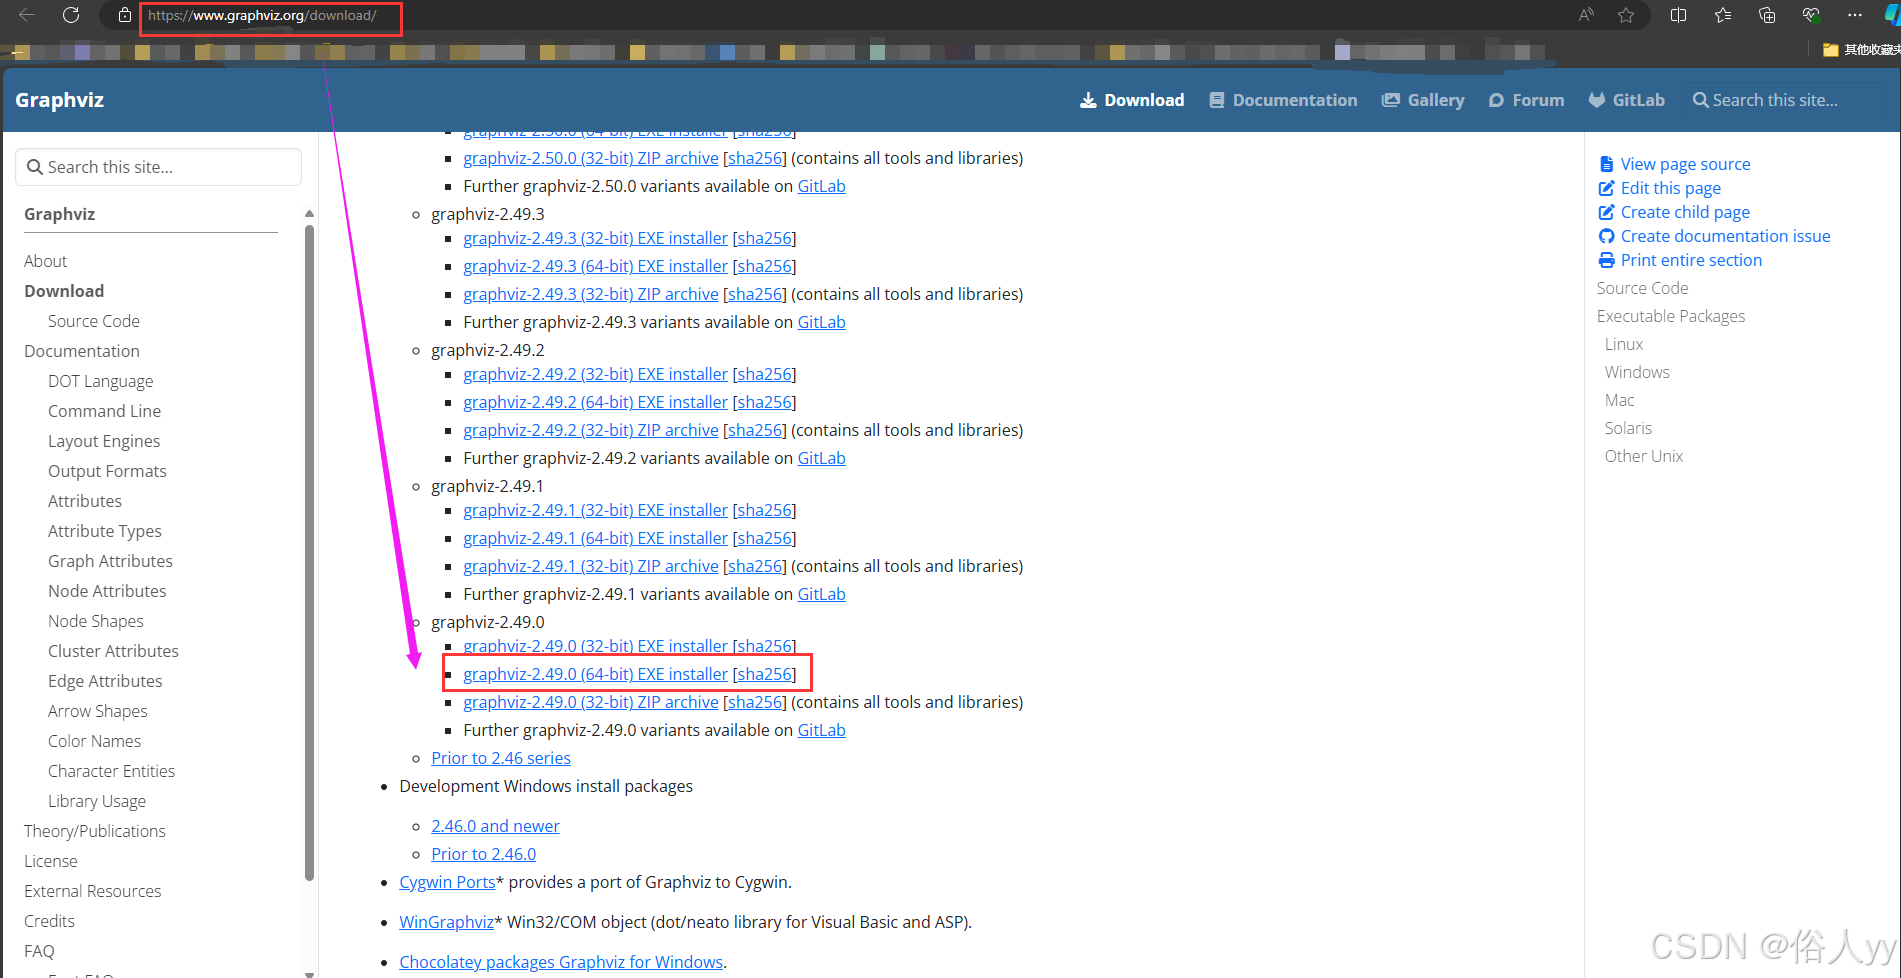The image size is (1901, 978).
Task: Jump to Windows section in page contents
Action: coord(1637,372)
